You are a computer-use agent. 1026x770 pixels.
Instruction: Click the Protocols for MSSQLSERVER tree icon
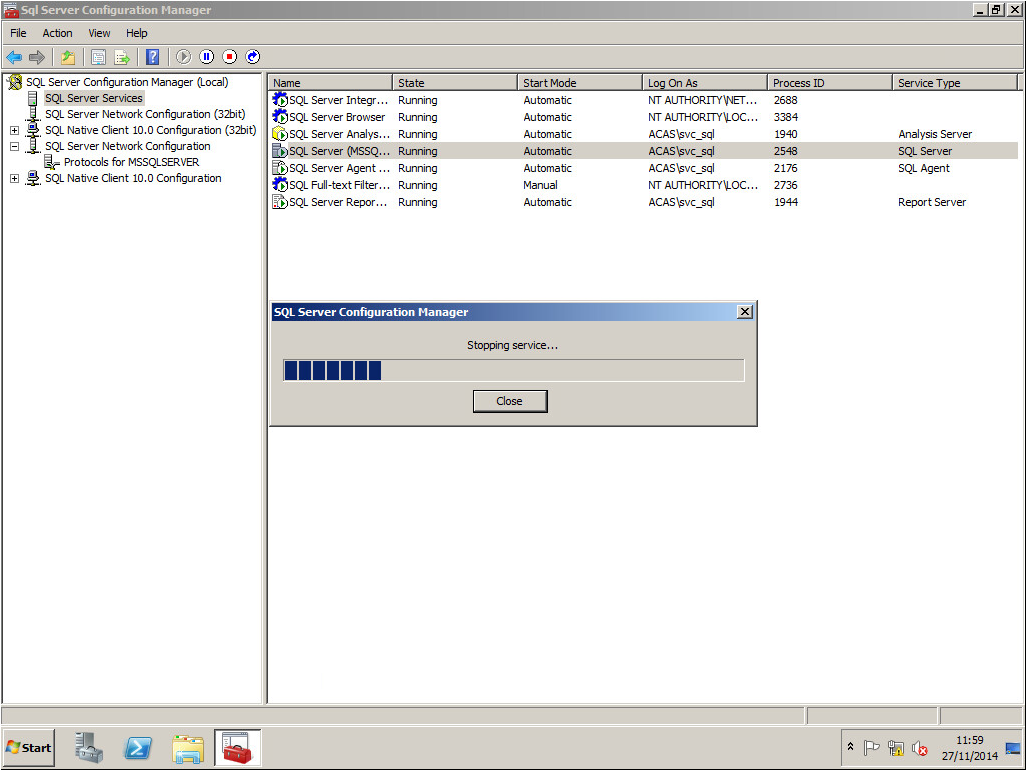pyautogui.click(x=52, y=162)
